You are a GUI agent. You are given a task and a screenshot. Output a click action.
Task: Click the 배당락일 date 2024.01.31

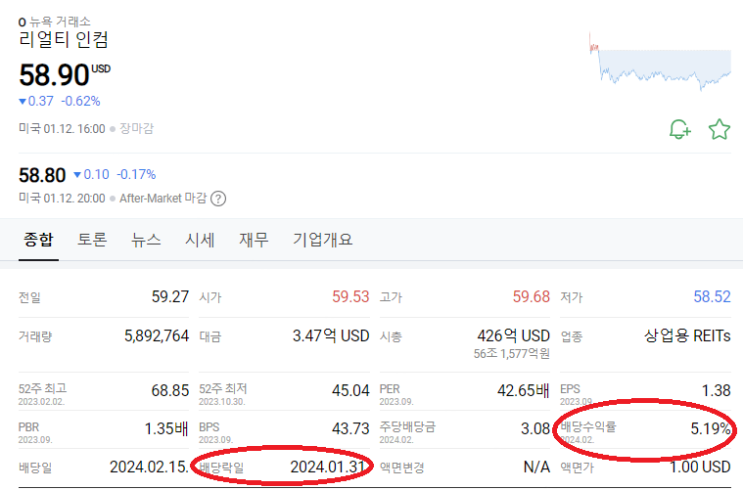pos(327,467)
